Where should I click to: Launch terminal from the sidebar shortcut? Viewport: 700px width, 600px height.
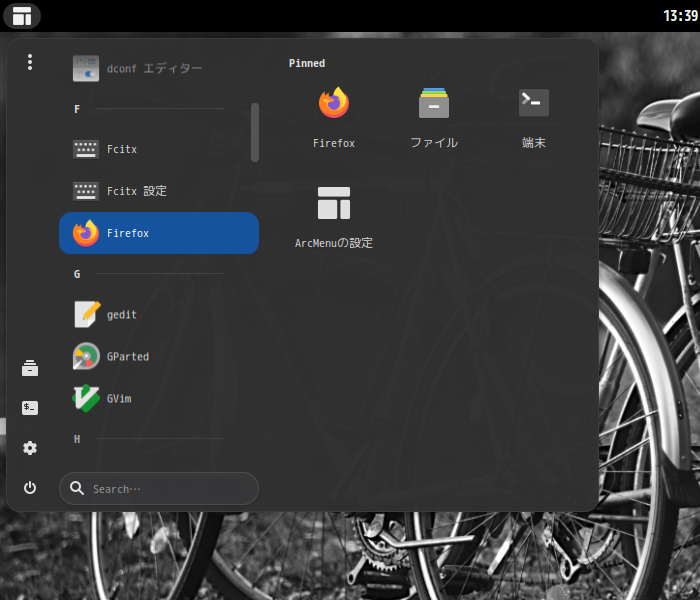coord(30,408)
